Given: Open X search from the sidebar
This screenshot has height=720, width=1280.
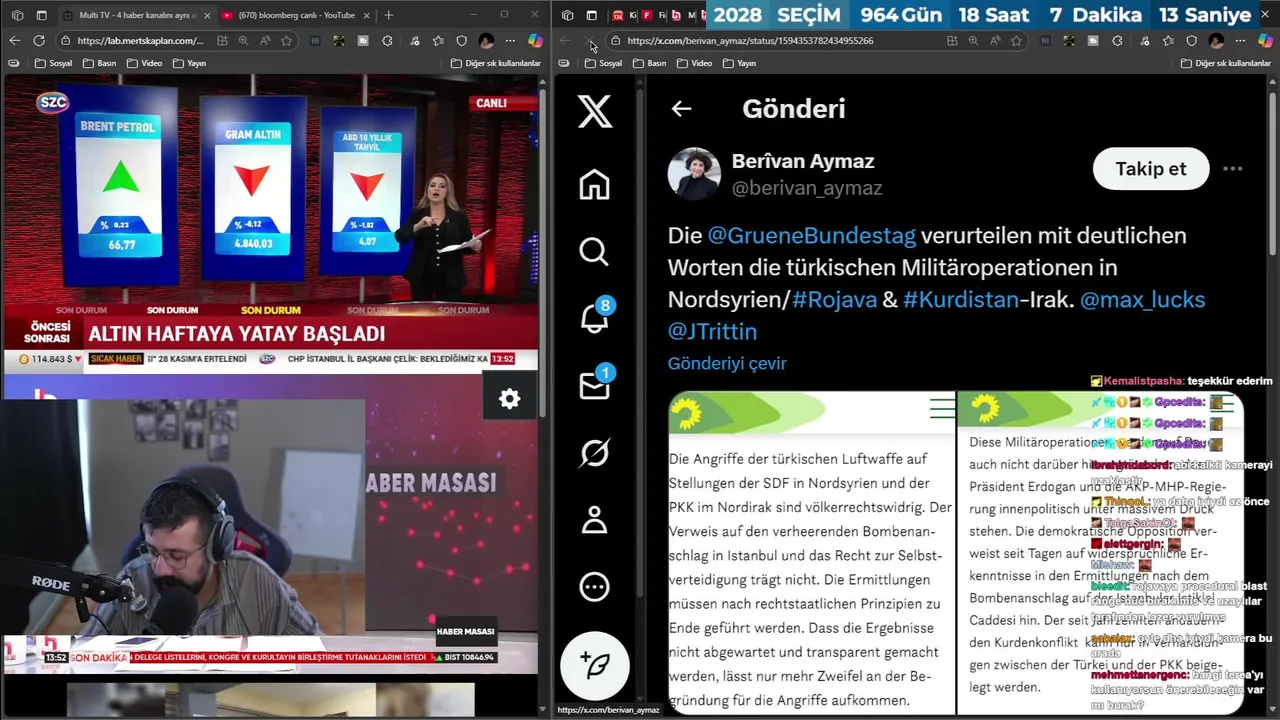Looking at the screenshot, I should point(594,251).
